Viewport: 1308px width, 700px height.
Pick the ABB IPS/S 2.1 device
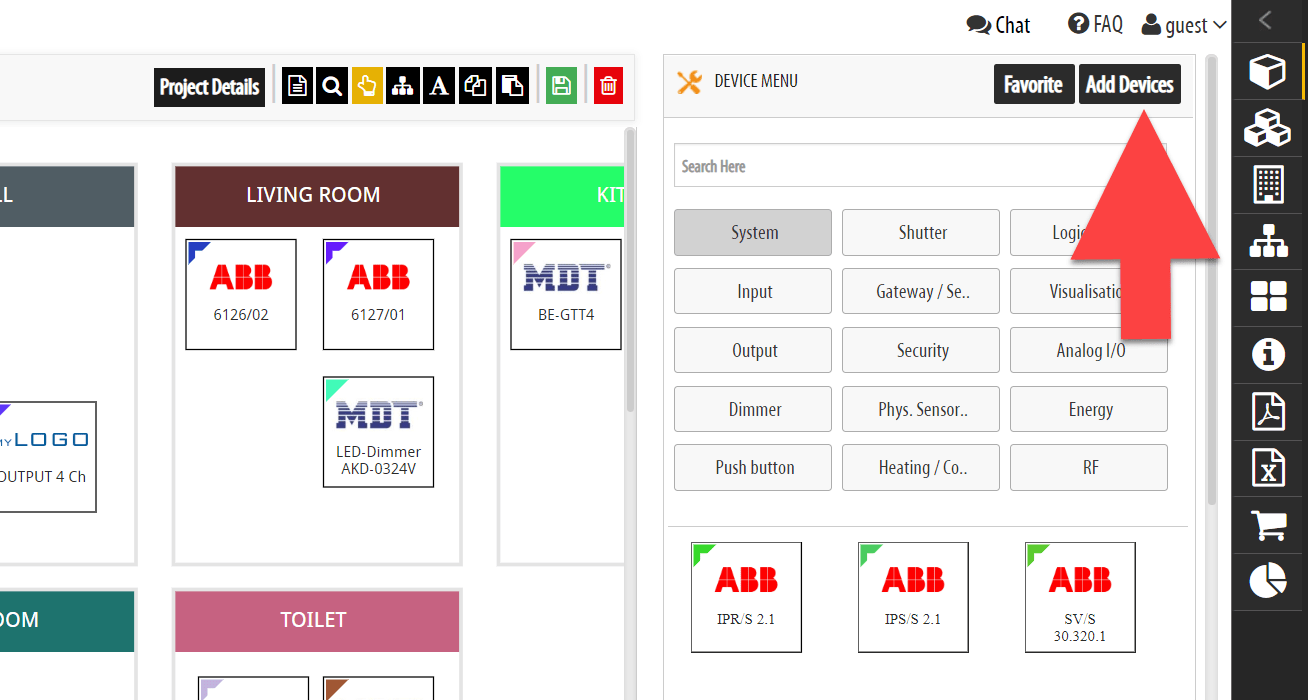913,597
